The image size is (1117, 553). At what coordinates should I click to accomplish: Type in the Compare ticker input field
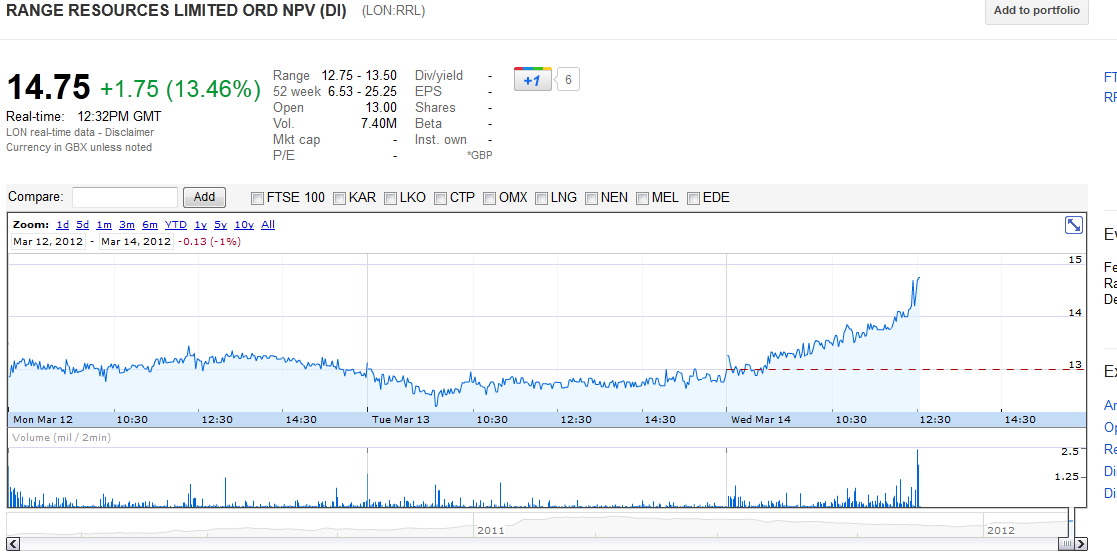point(125,197)
